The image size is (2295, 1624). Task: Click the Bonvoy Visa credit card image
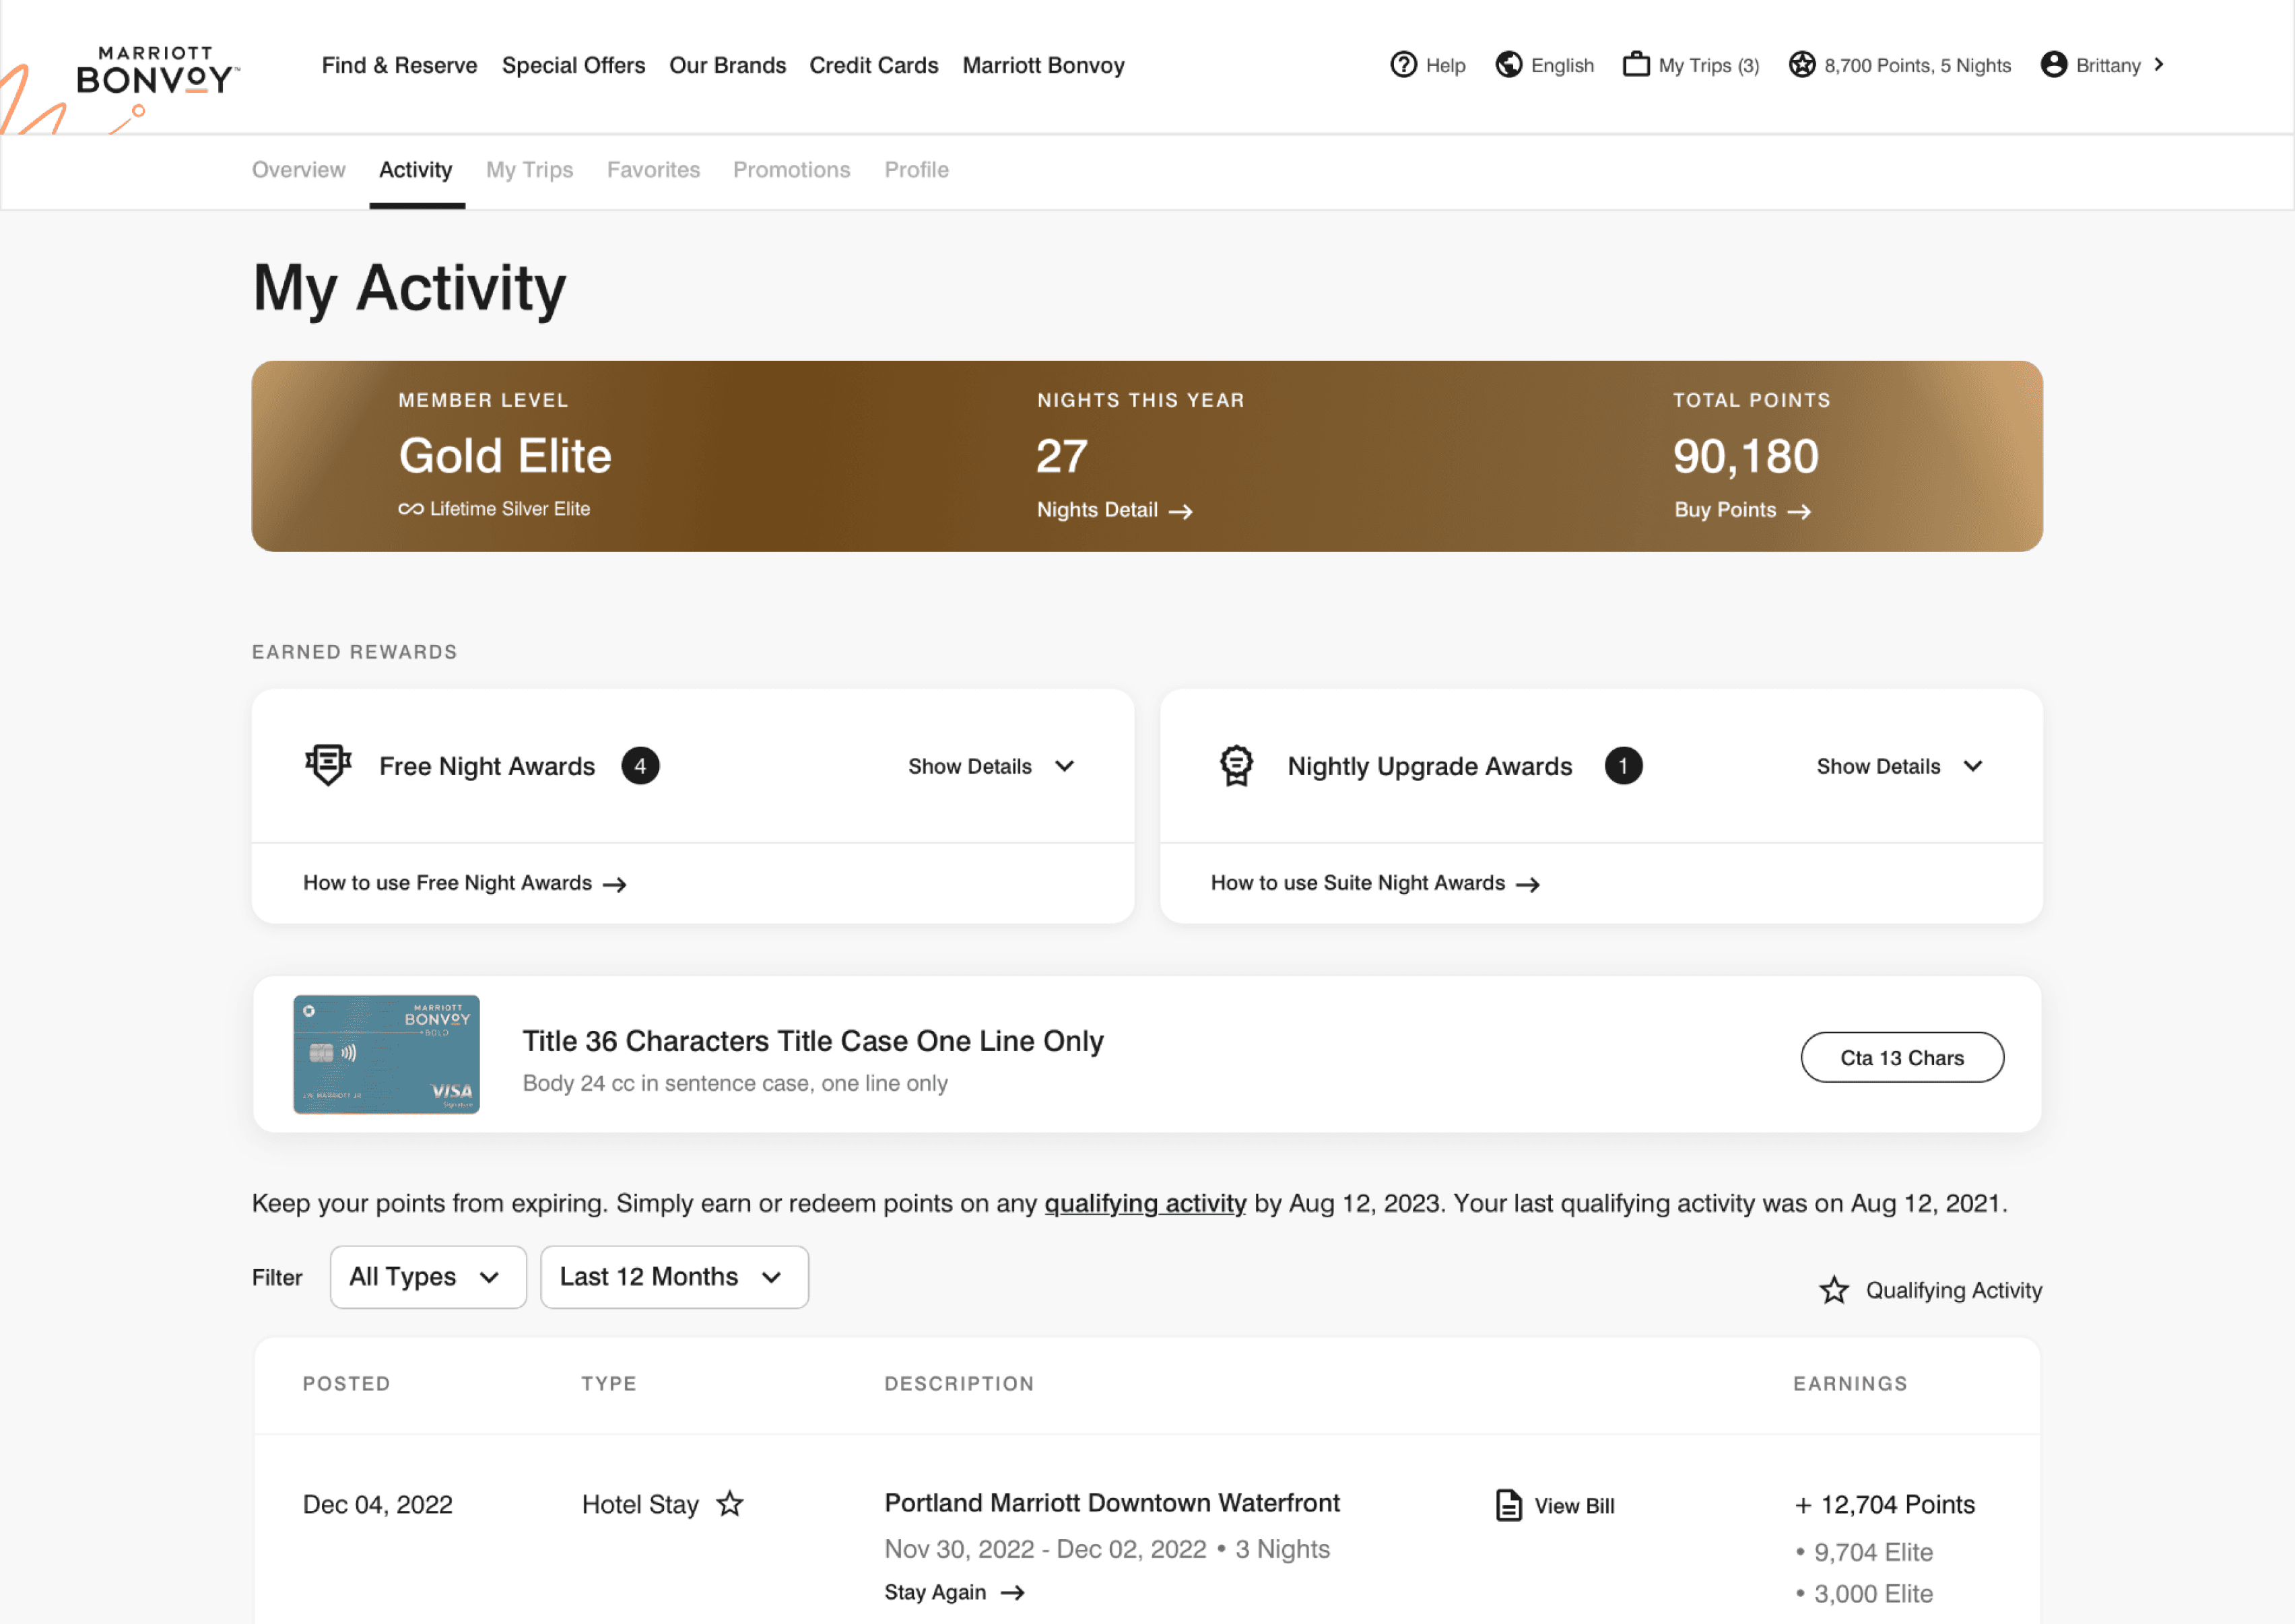coord(386,1054)
